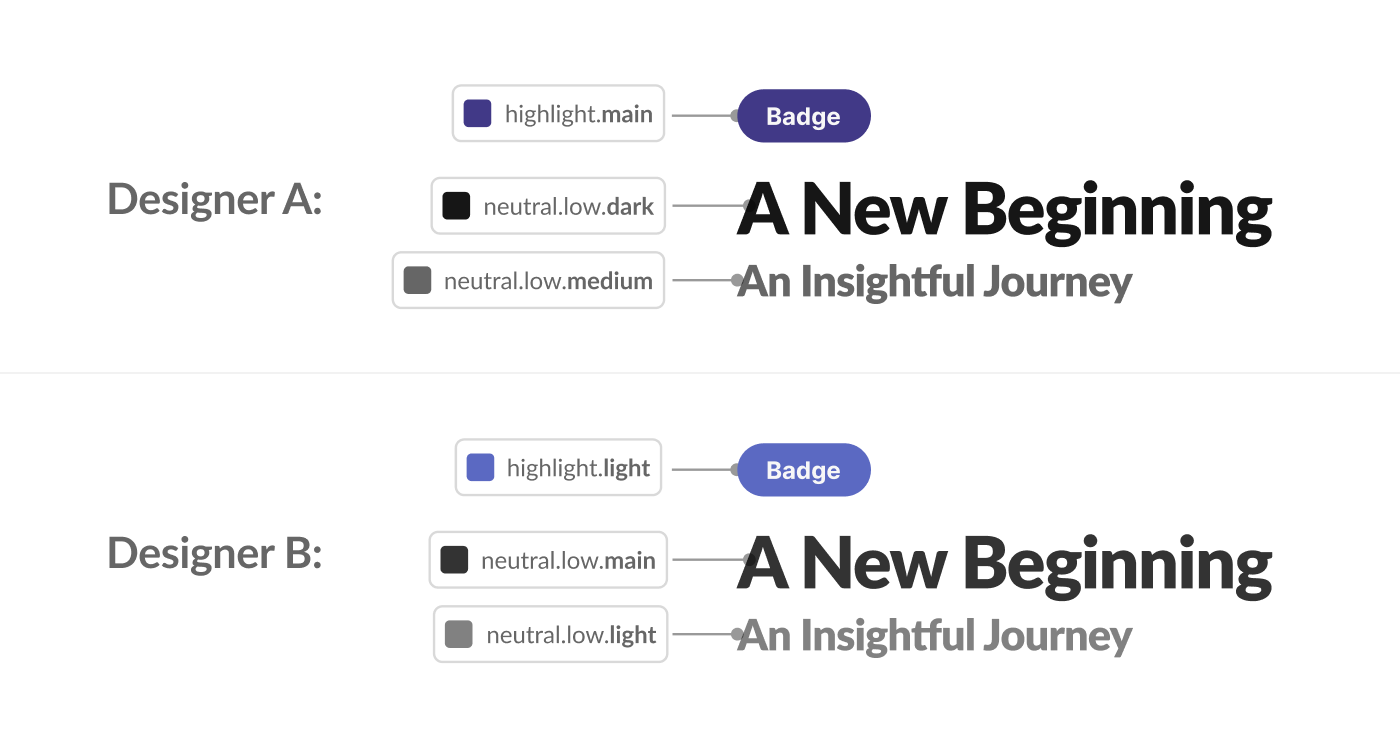
Task: Click the neutral.low.light token label text
Action: tap(571, 635)
